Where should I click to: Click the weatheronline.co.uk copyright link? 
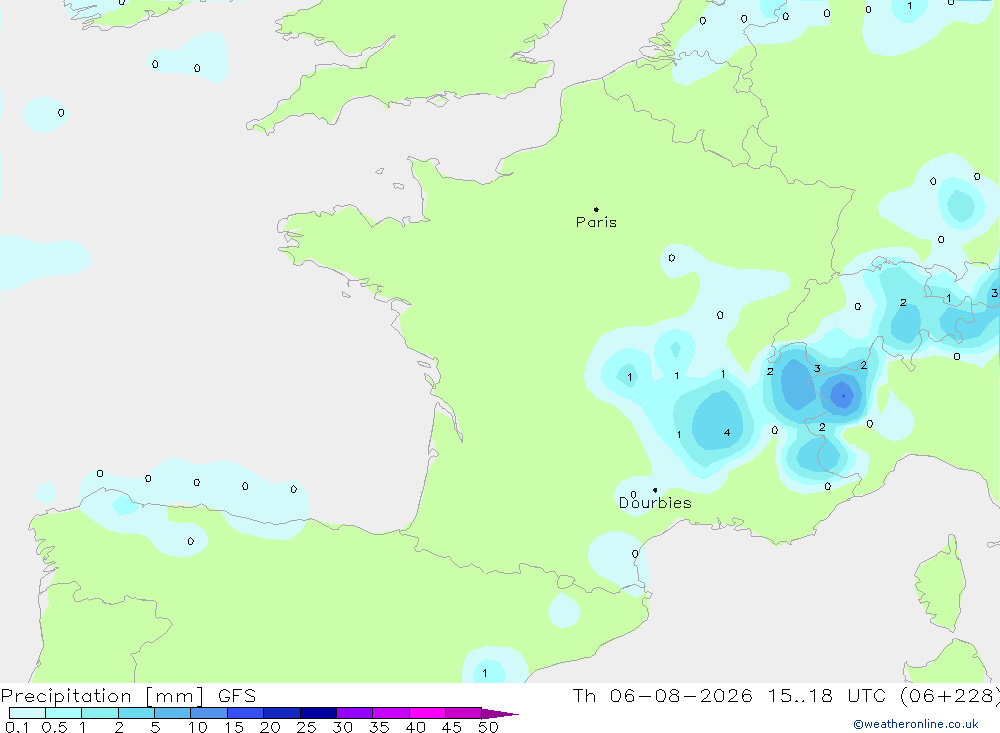pyautogui.click(x=916, y=724)
